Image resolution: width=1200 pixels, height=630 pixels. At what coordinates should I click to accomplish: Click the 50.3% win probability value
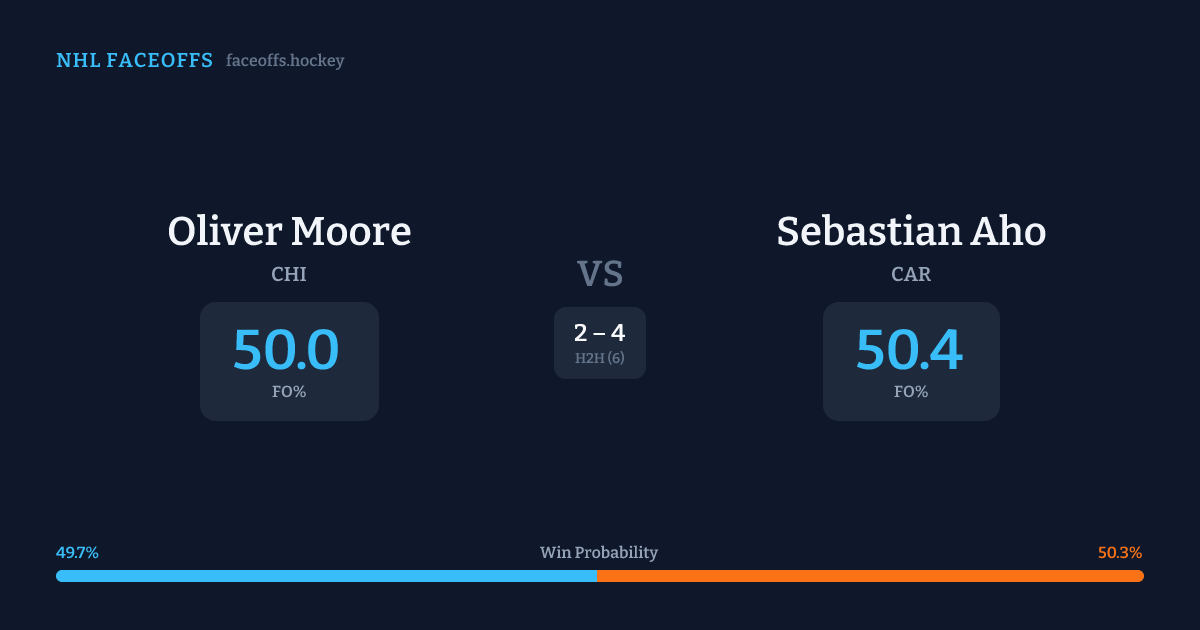(x=1120, y=553)
